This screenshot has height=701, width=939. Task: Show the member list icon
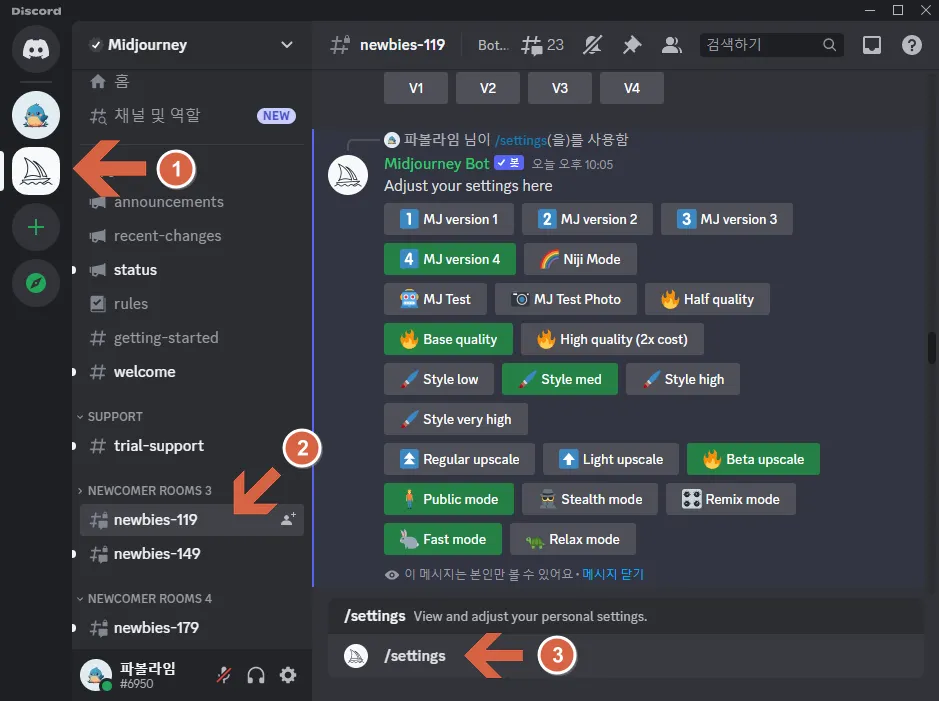coord(671,45)
